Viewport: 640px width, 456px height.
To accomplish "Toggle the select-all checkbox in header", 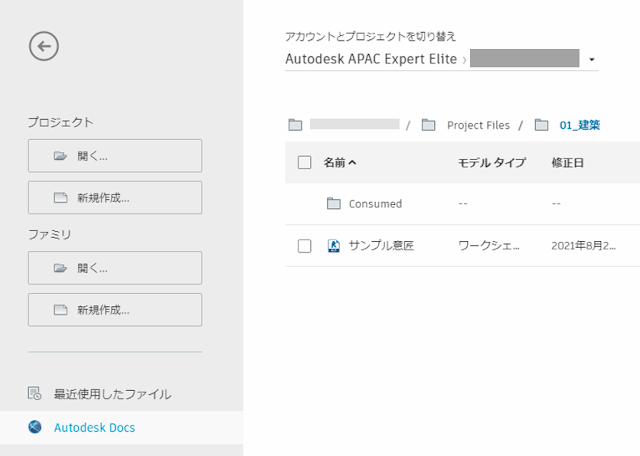I will [305, 162].
